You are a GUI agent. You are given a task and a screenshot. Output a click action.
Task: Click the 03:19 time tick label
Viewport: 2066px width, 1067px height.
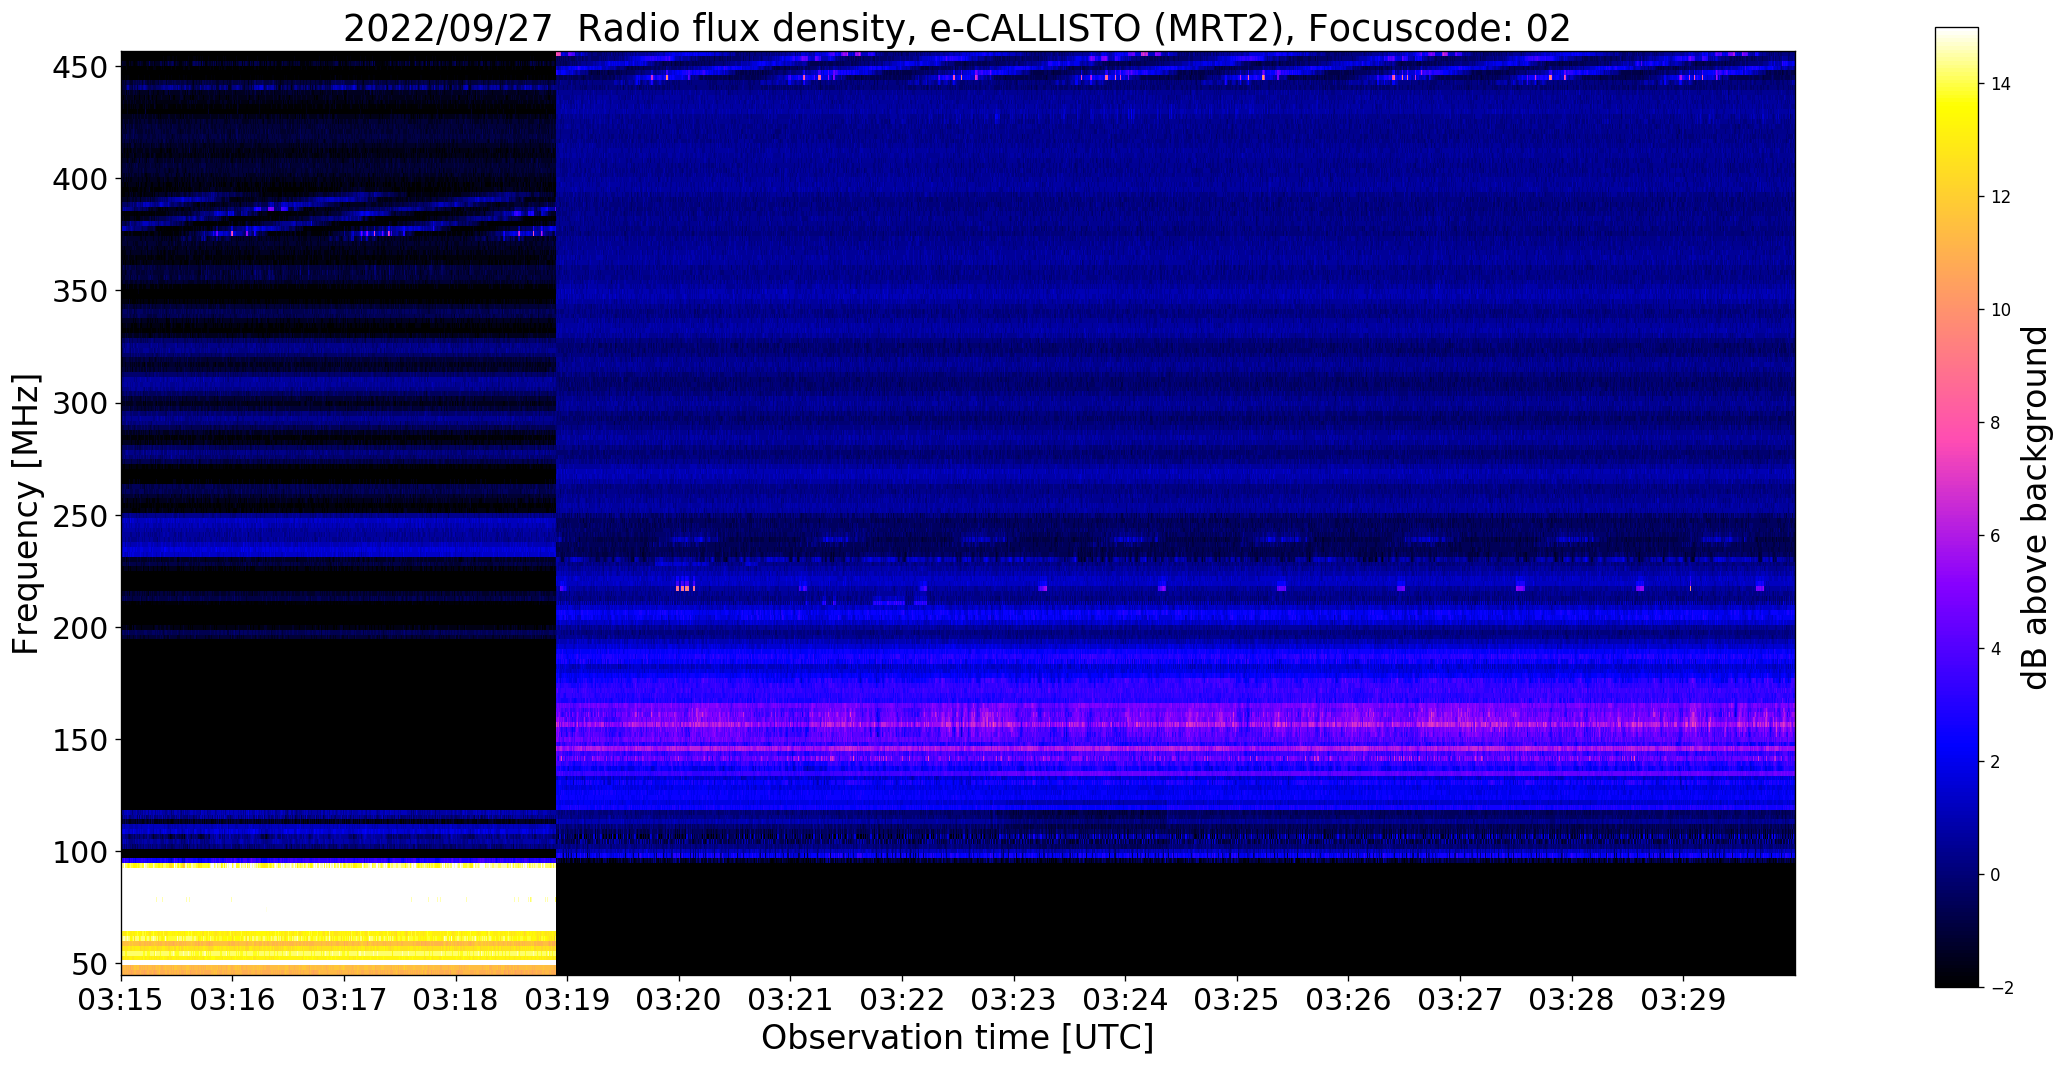[x=568, y=1000]
